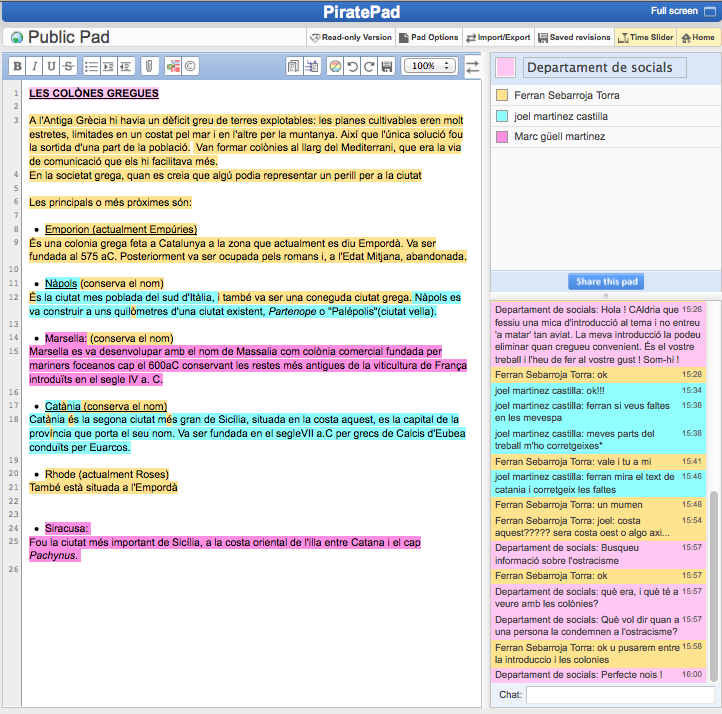This screenshot has width=722, height=714.
Task: Click Ferran Sebarroja Torra's yellow swatch
Action: (502, 95)
